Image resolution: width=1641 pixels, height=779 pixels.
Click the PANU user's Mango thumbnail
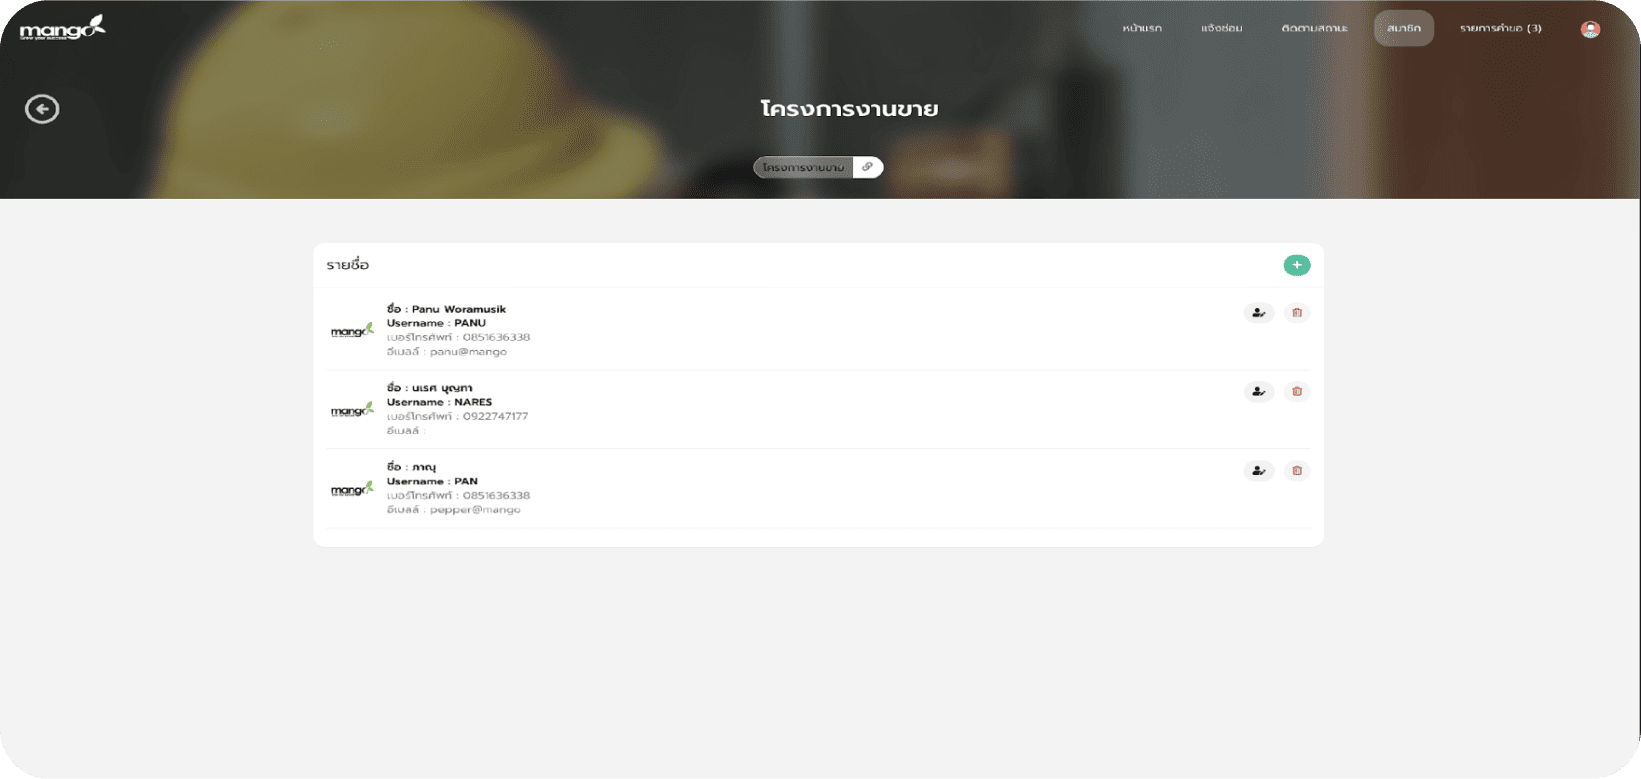(352, 331)
